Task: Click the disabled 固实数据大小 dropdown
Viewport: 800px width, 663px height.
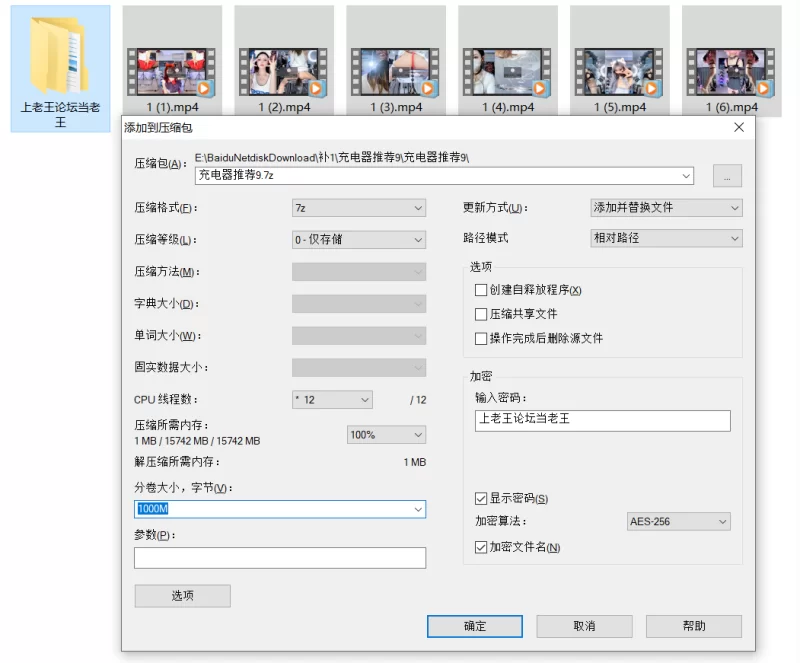Action: [359, 367]
